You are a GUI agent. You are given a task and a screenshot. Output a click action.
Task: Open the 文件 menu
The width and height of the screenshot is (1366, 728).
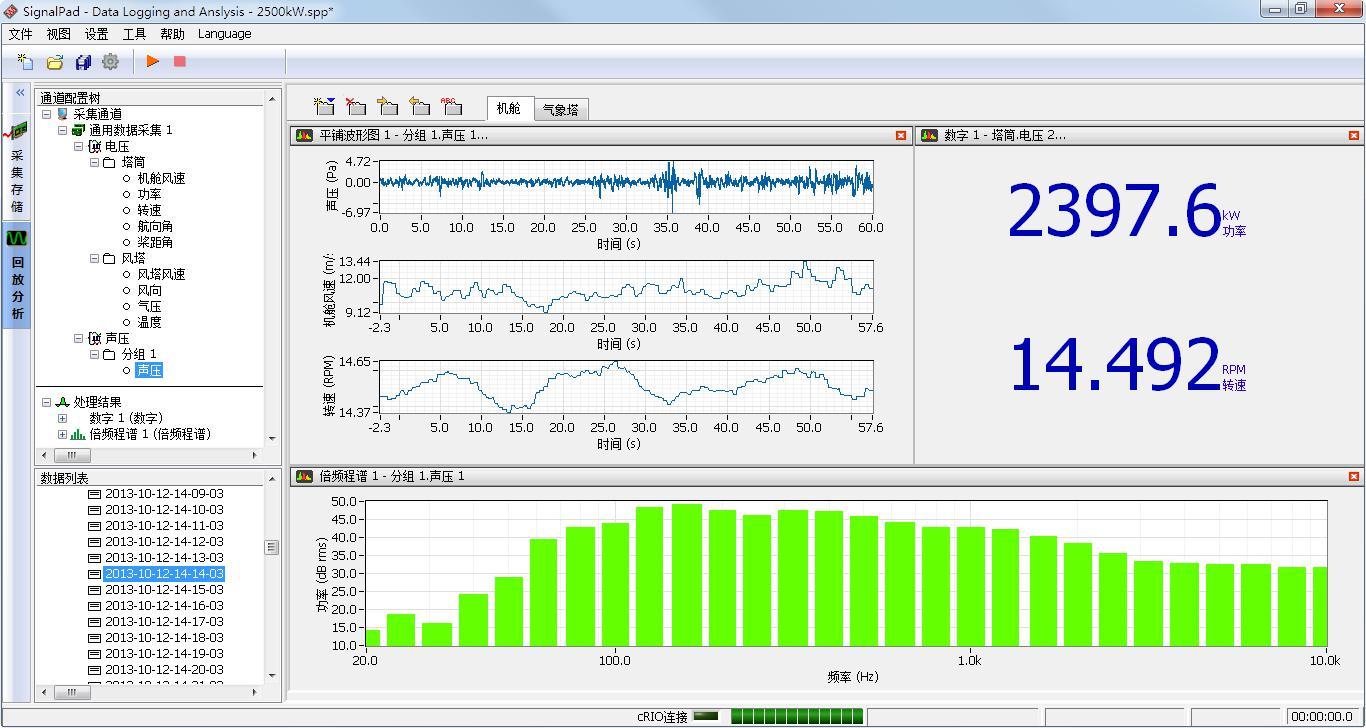21,34
